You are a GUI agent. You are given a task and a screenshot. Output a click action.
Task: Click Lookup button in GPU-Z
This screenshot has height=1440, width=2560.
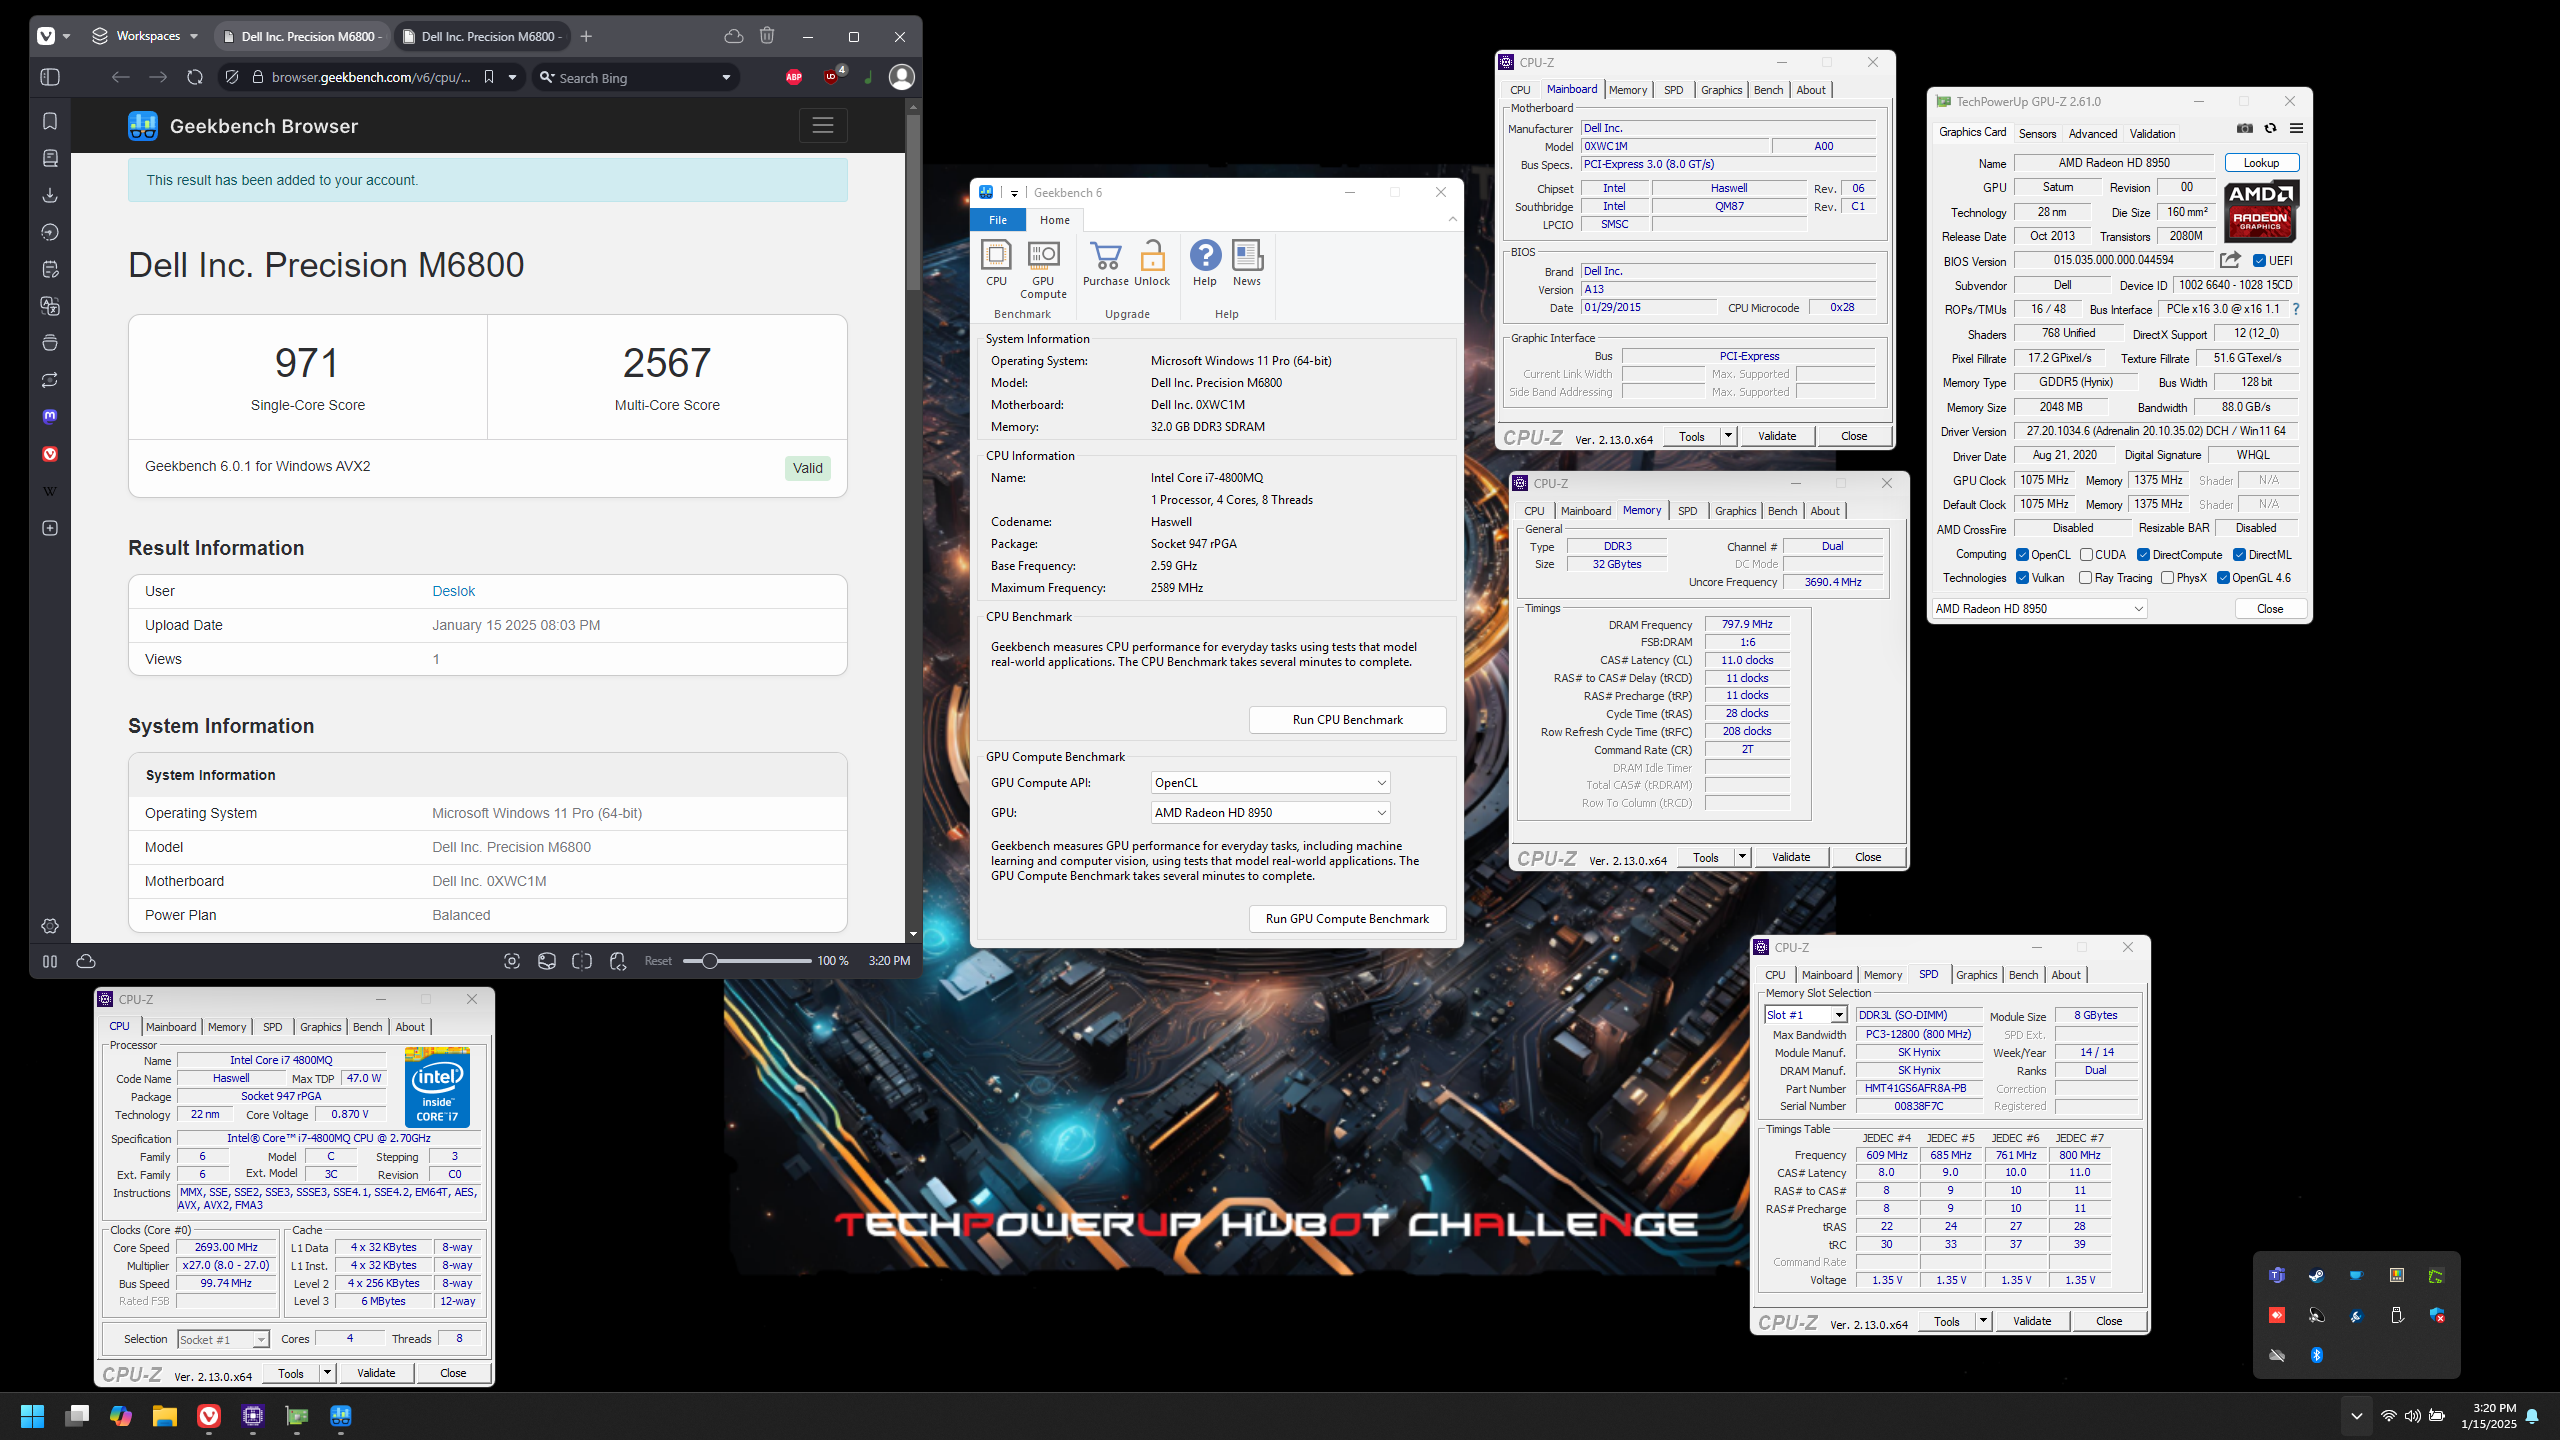(x=2261, y=162)
